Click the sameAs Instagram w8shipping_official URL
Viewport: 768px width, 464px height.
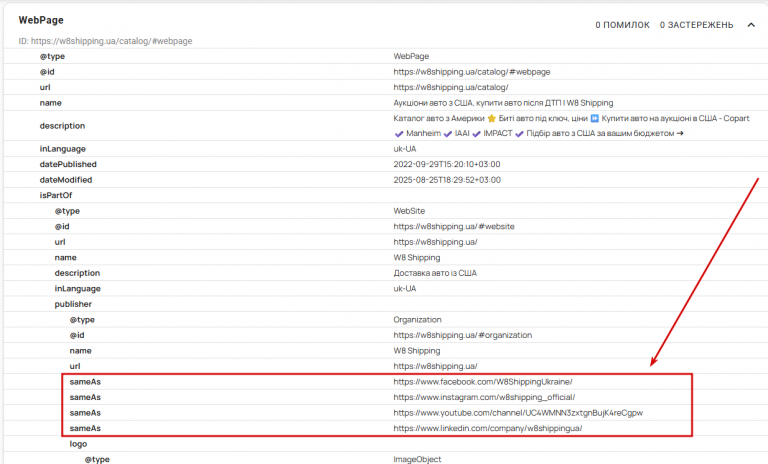pyautogui.click(x=484, y=397)
